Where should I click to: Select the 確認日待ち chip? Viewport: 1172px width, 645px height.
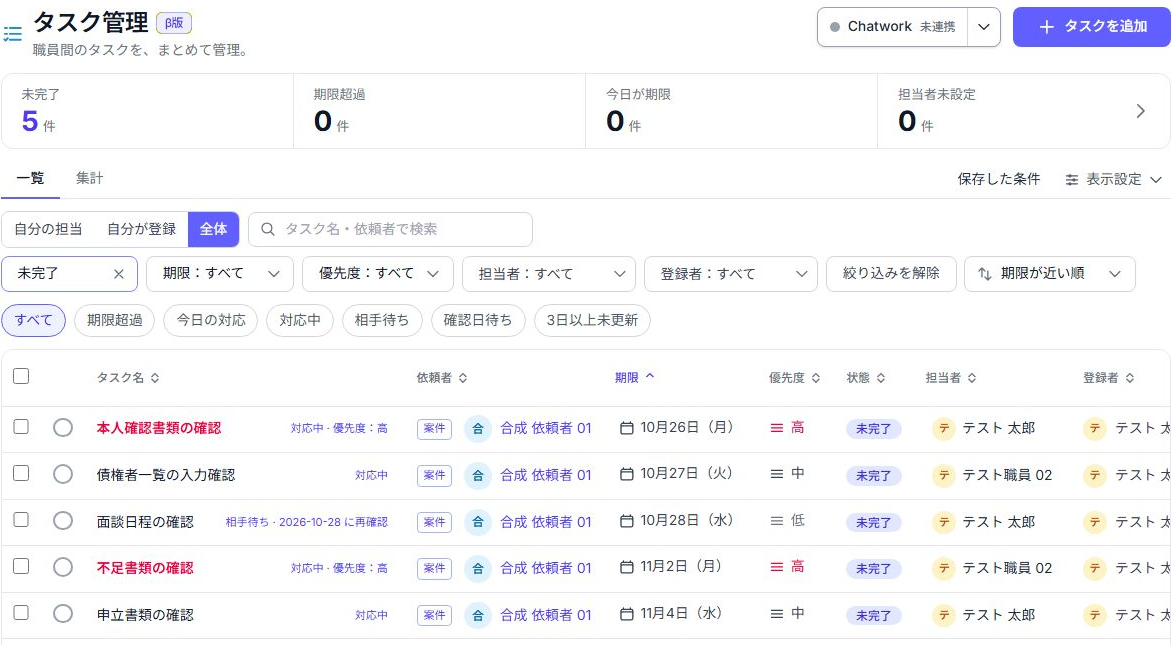pos(478,321)
